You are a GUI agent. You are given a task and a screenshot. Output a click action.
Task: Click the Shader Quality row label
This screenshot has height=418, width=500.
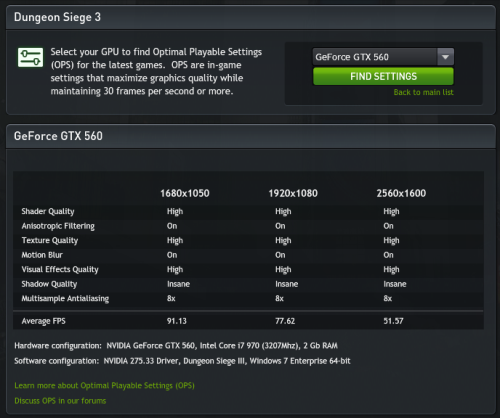click(48, 212)
